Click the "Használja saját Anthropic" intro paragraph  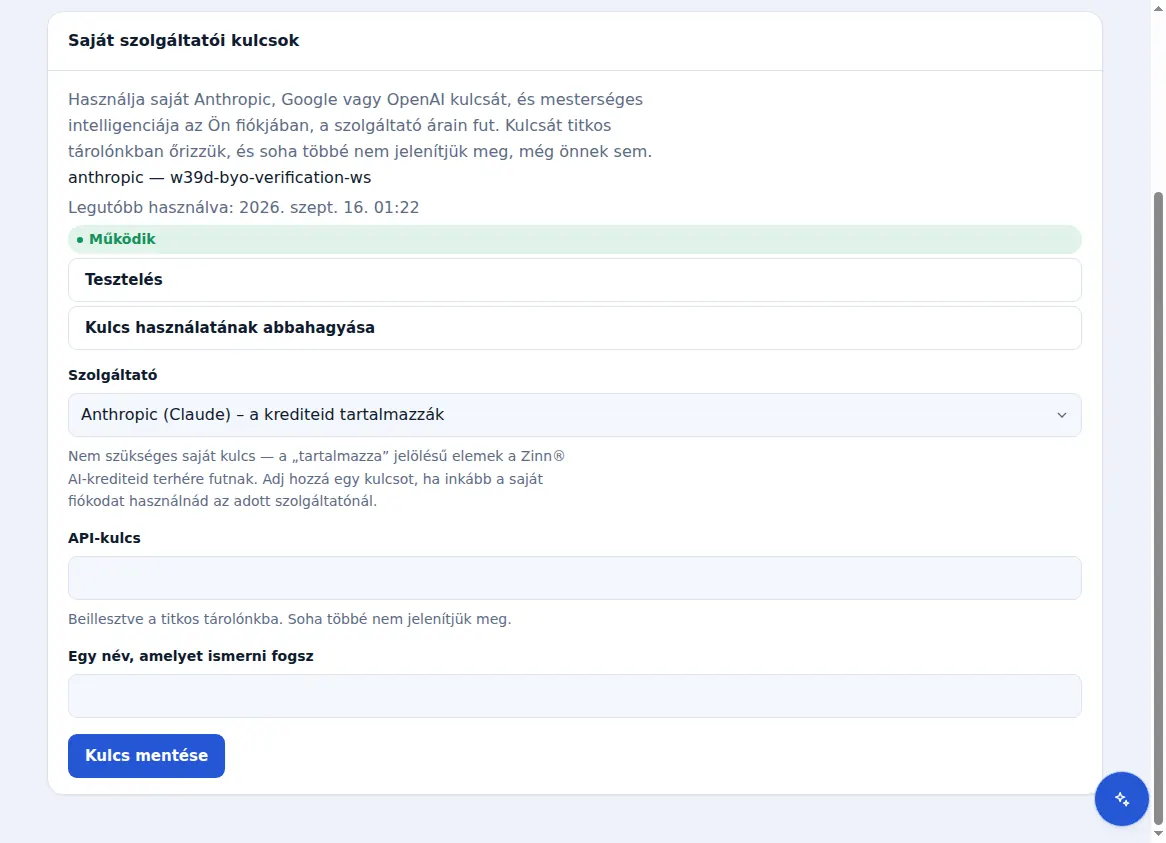(360, 126)
